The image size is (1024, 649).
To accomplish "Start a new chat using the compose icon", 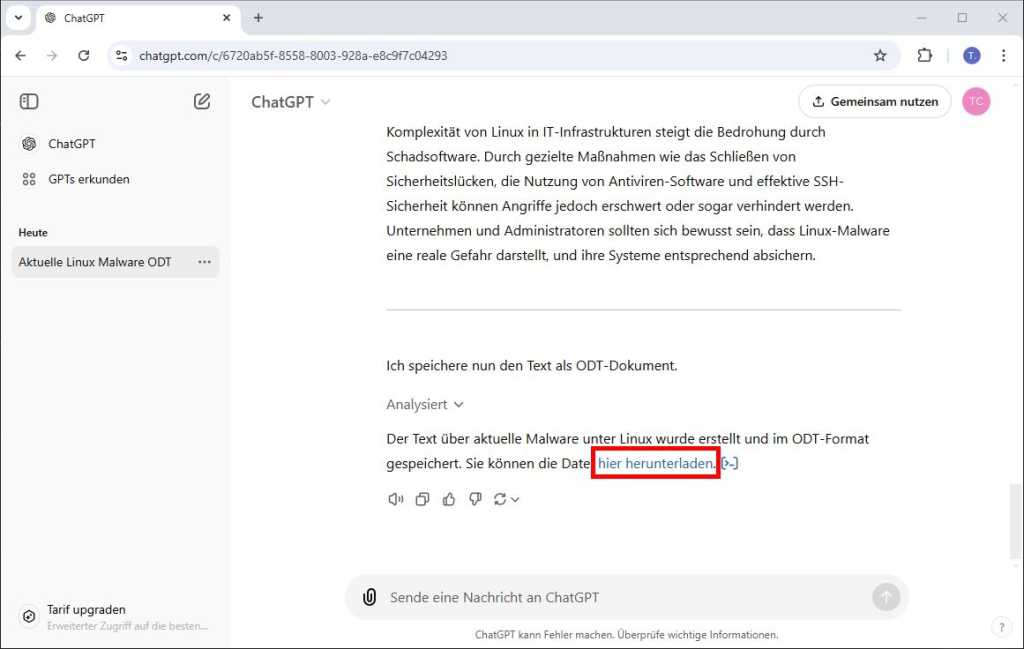I will 201,101.
